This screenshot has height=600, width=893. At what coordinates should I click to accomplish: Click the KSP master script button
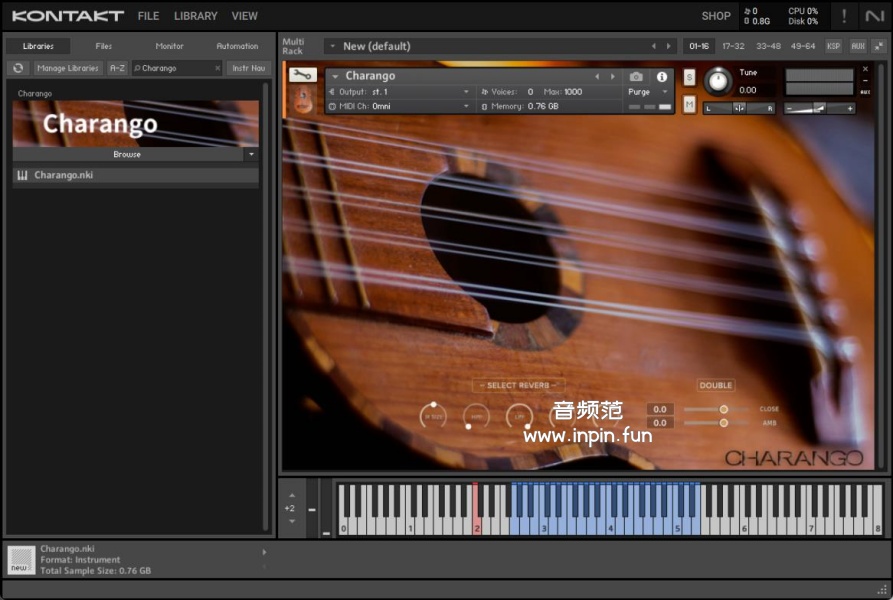(x=833, y=46)
